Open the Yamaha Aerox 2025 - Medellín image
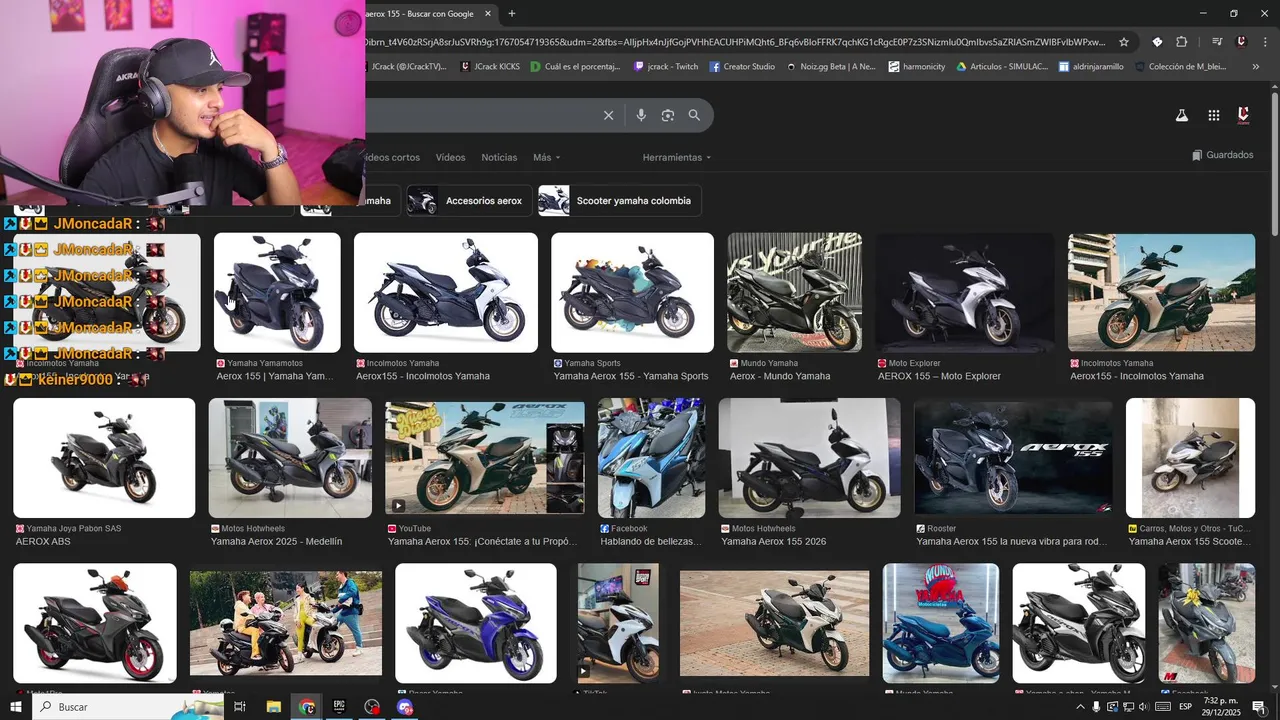The height and width of the screenshot is (720, 1280). pyautogui.click(x=290, y=458)
